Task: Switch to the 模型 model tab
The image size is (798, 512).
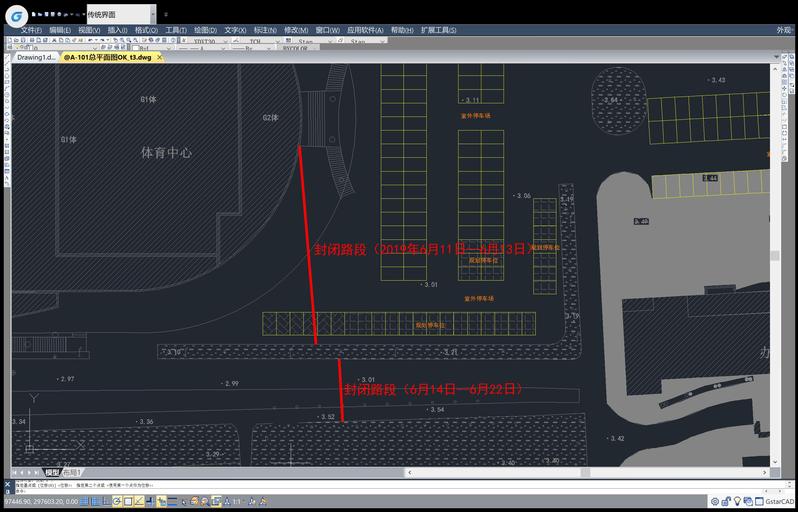Action: tap(52, 472)
